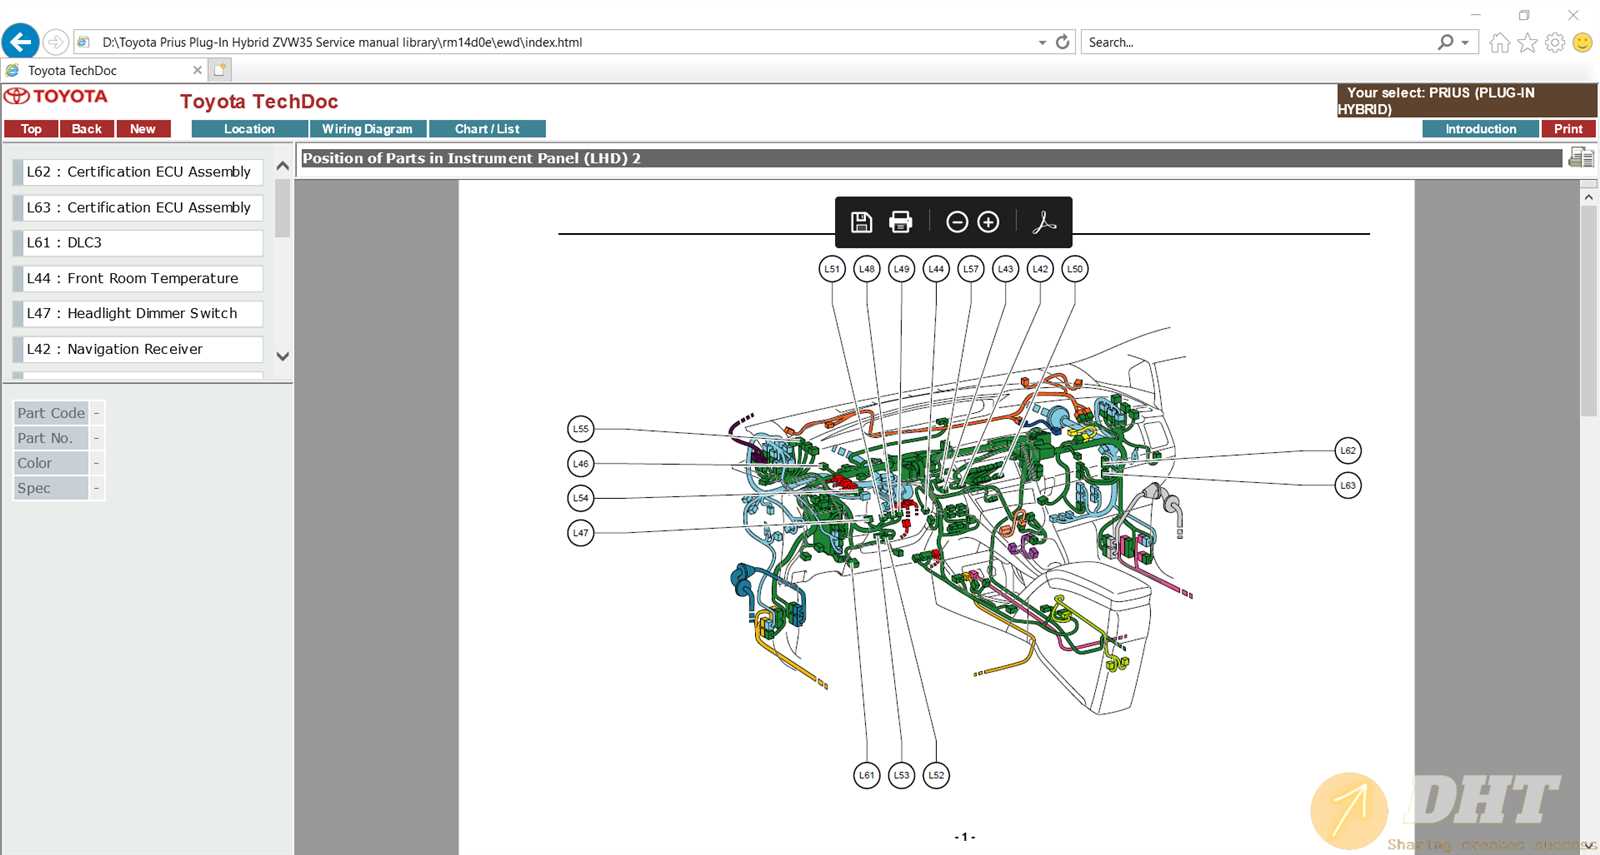The image size is (1600, 855).
Task: Select the L62 callout circle in the diagram
Action: (x=1348, y=451)
